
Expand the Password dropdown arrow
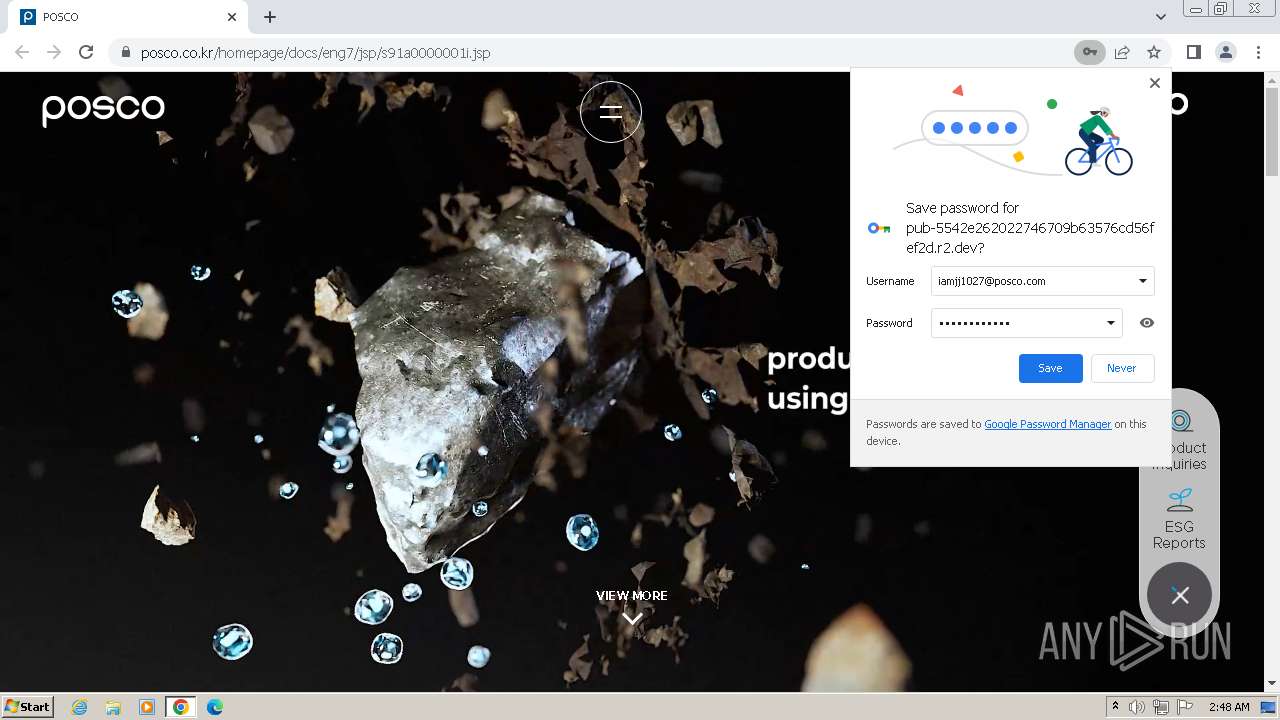point(1110,323)
